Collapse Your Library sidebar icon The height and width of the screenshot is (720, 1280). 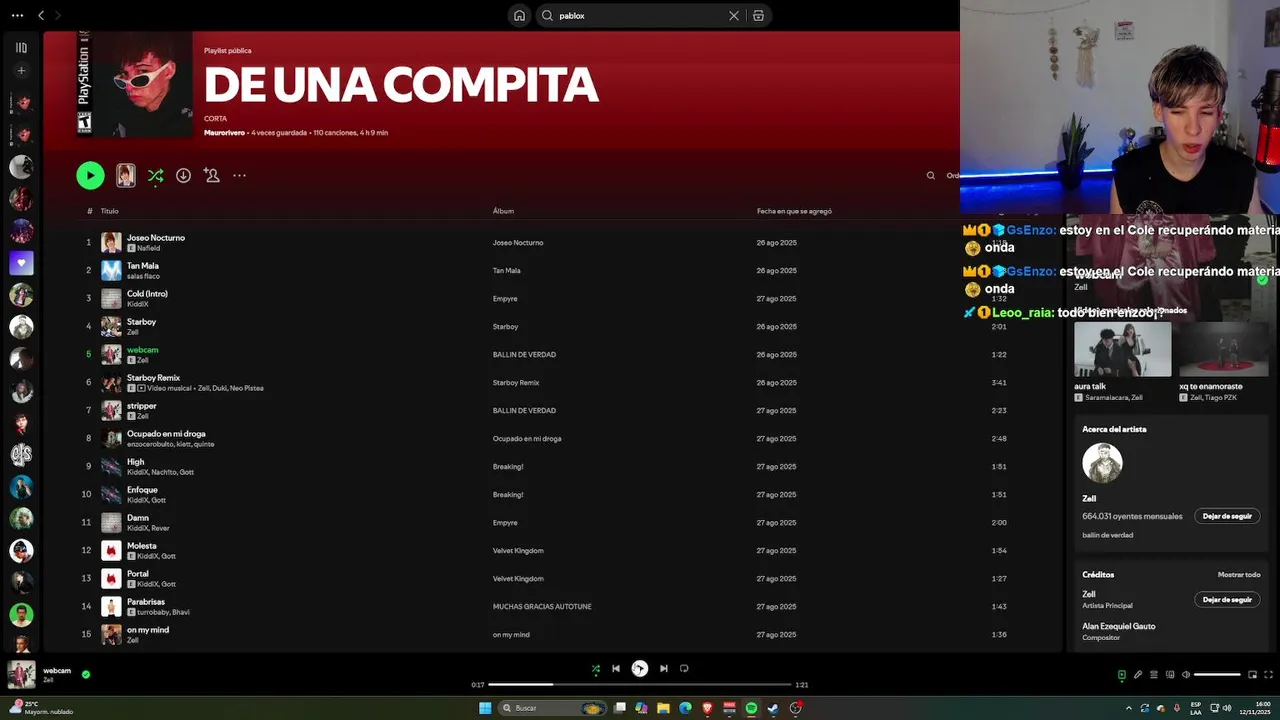pyautogui.click(x=21, y=47)
